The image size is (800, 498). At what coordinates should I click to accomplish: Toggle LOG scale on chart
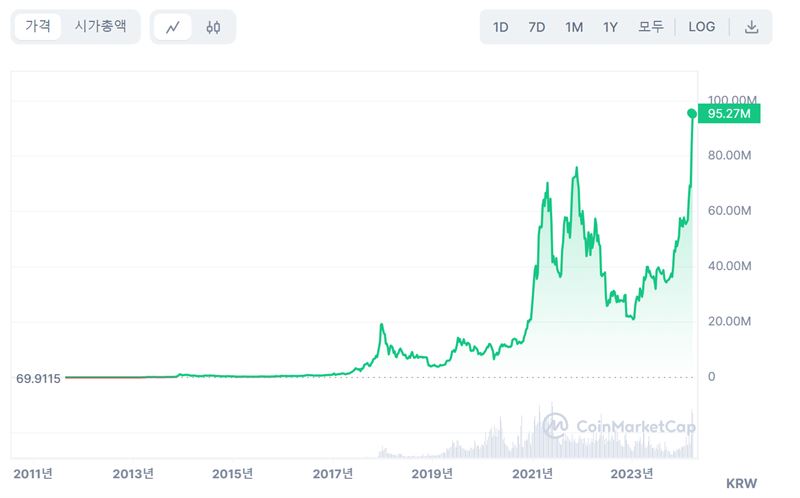pos(702,27)
